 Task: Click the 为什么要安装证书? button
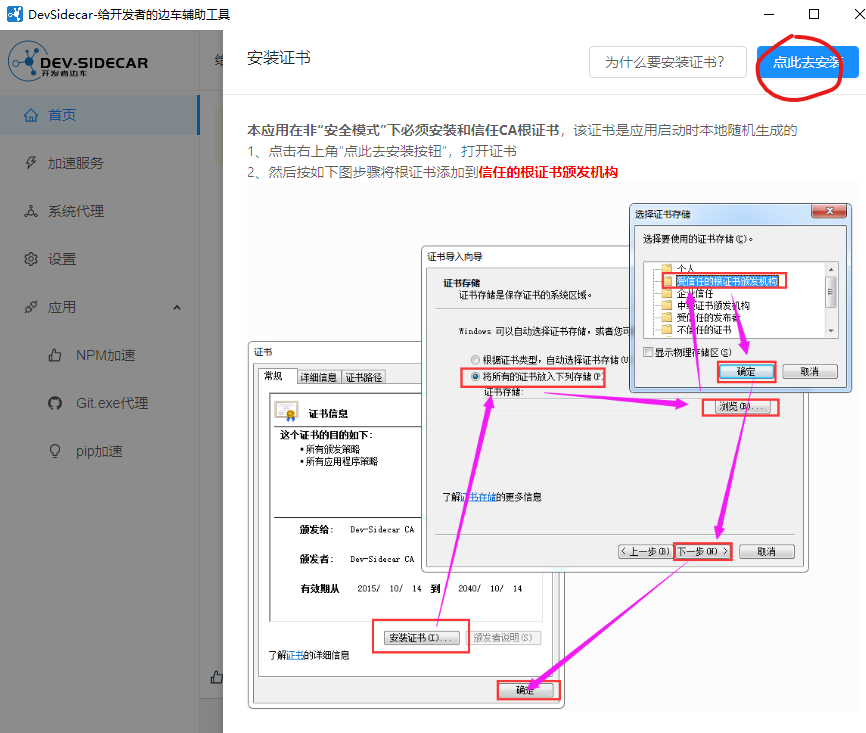pos(668,62)
